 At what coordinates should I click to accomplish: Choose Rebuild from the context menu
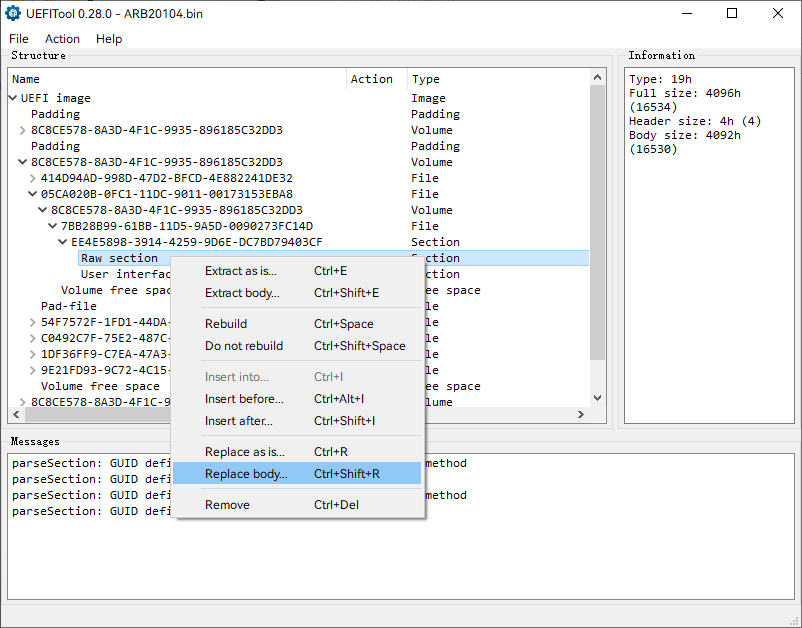click(x=226, y=324)
